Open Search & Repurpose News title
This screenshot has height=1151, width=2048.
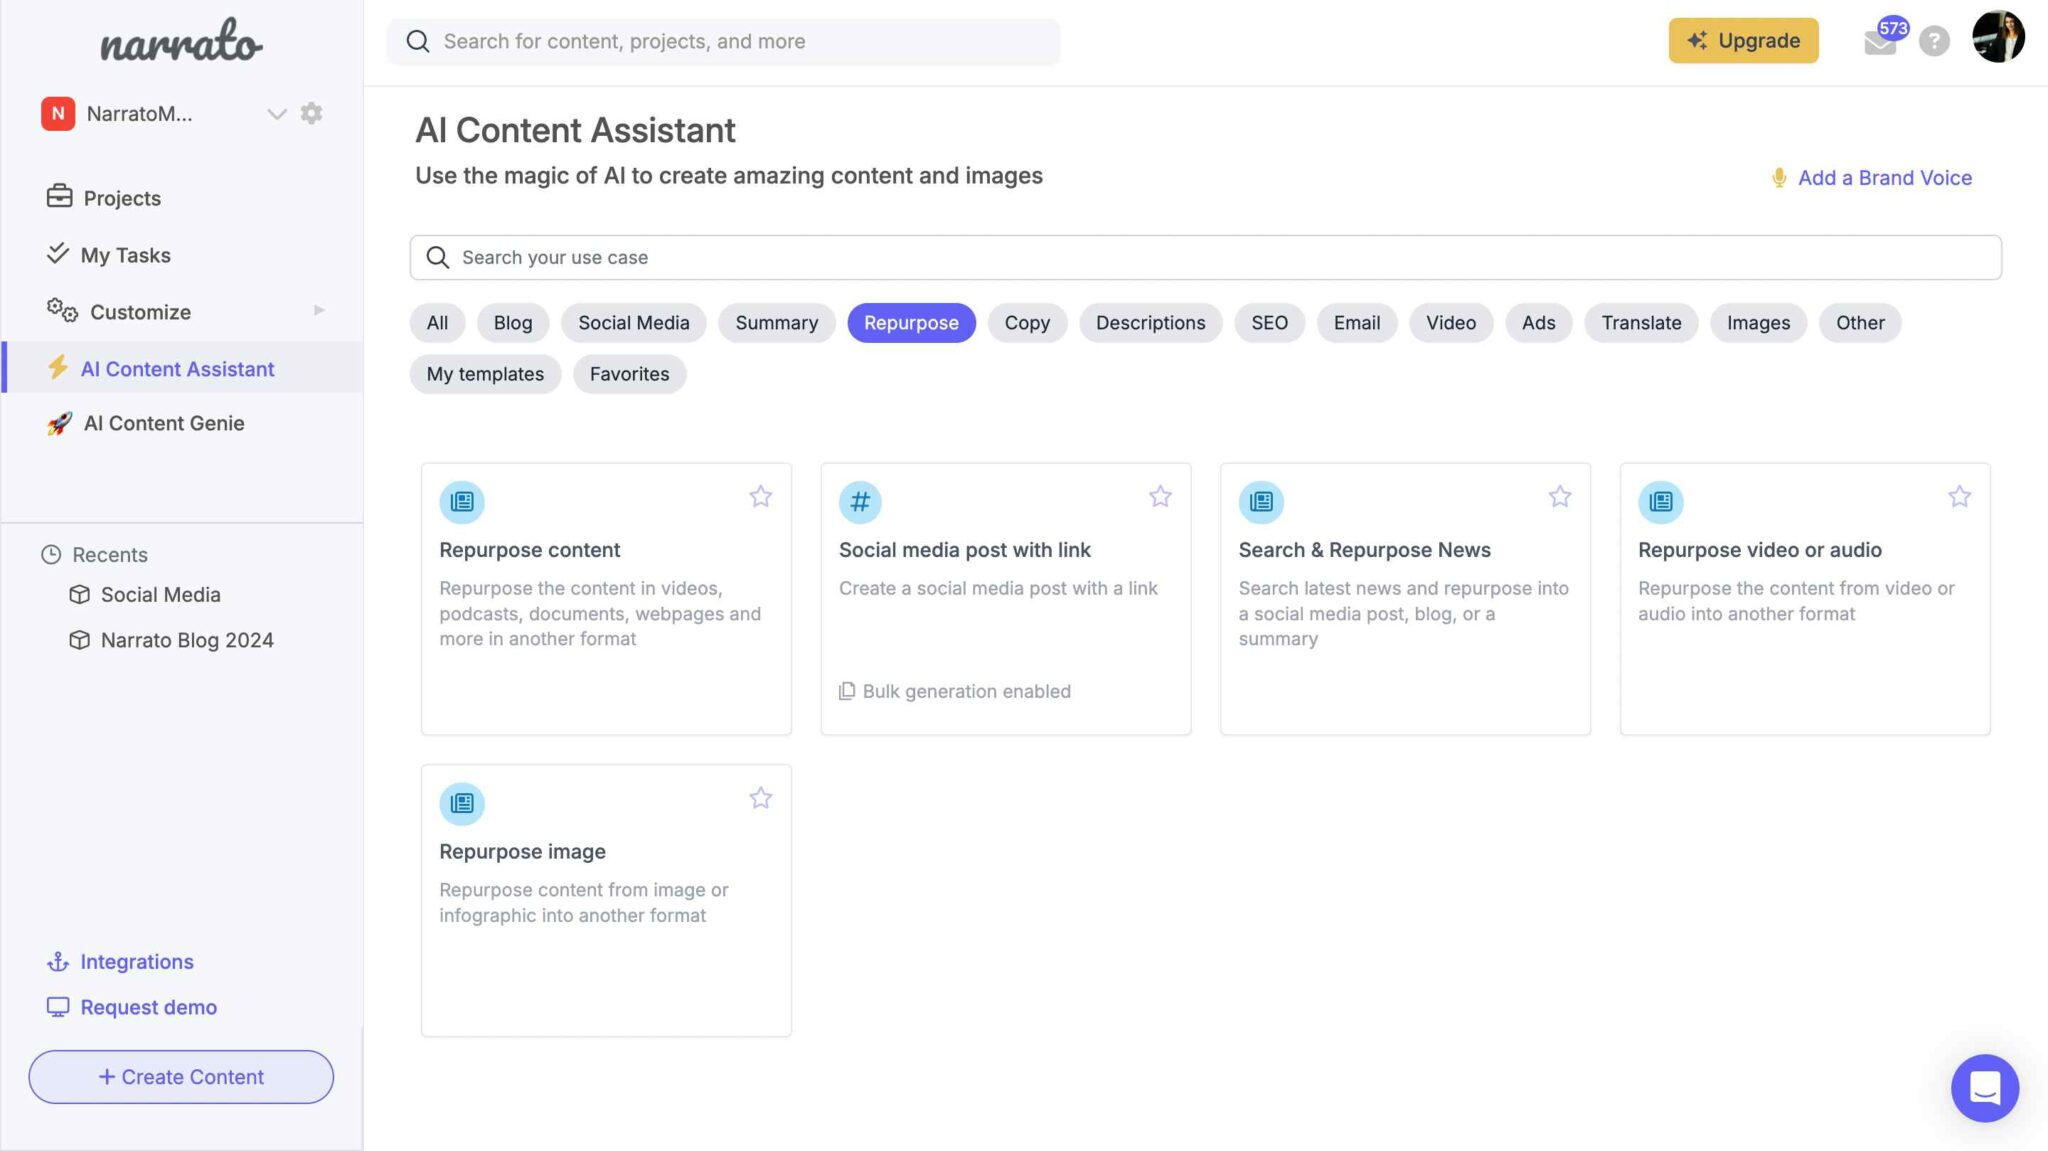(x=1365, y=549)
